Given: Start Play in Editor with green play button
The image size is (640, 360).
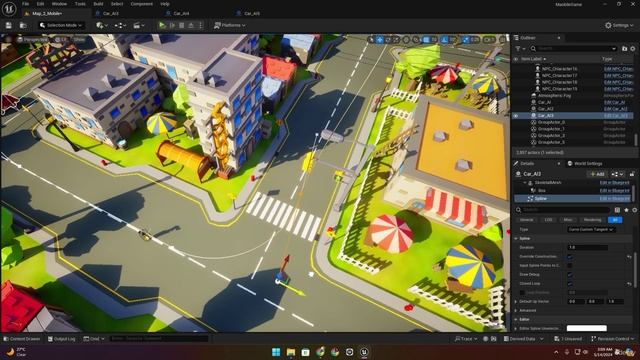Looking at the screenshot, I should pyautogui.click(x=162, y=25).
